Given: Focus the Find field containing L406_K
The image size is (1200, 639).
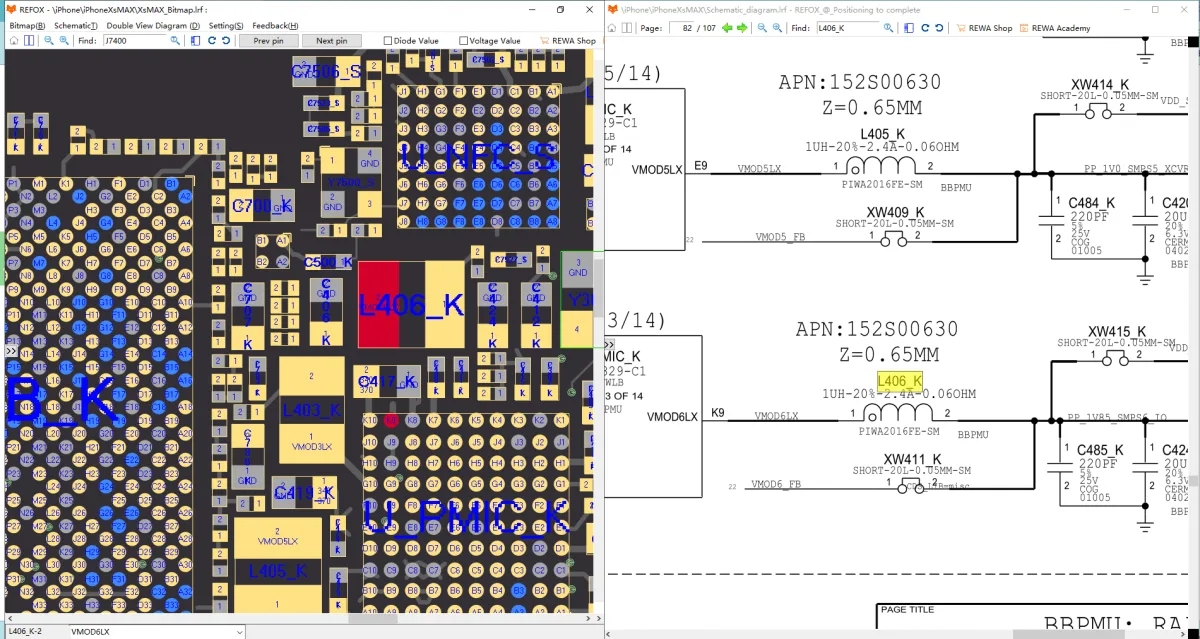Looking at the screenshot, I should 847,28.
